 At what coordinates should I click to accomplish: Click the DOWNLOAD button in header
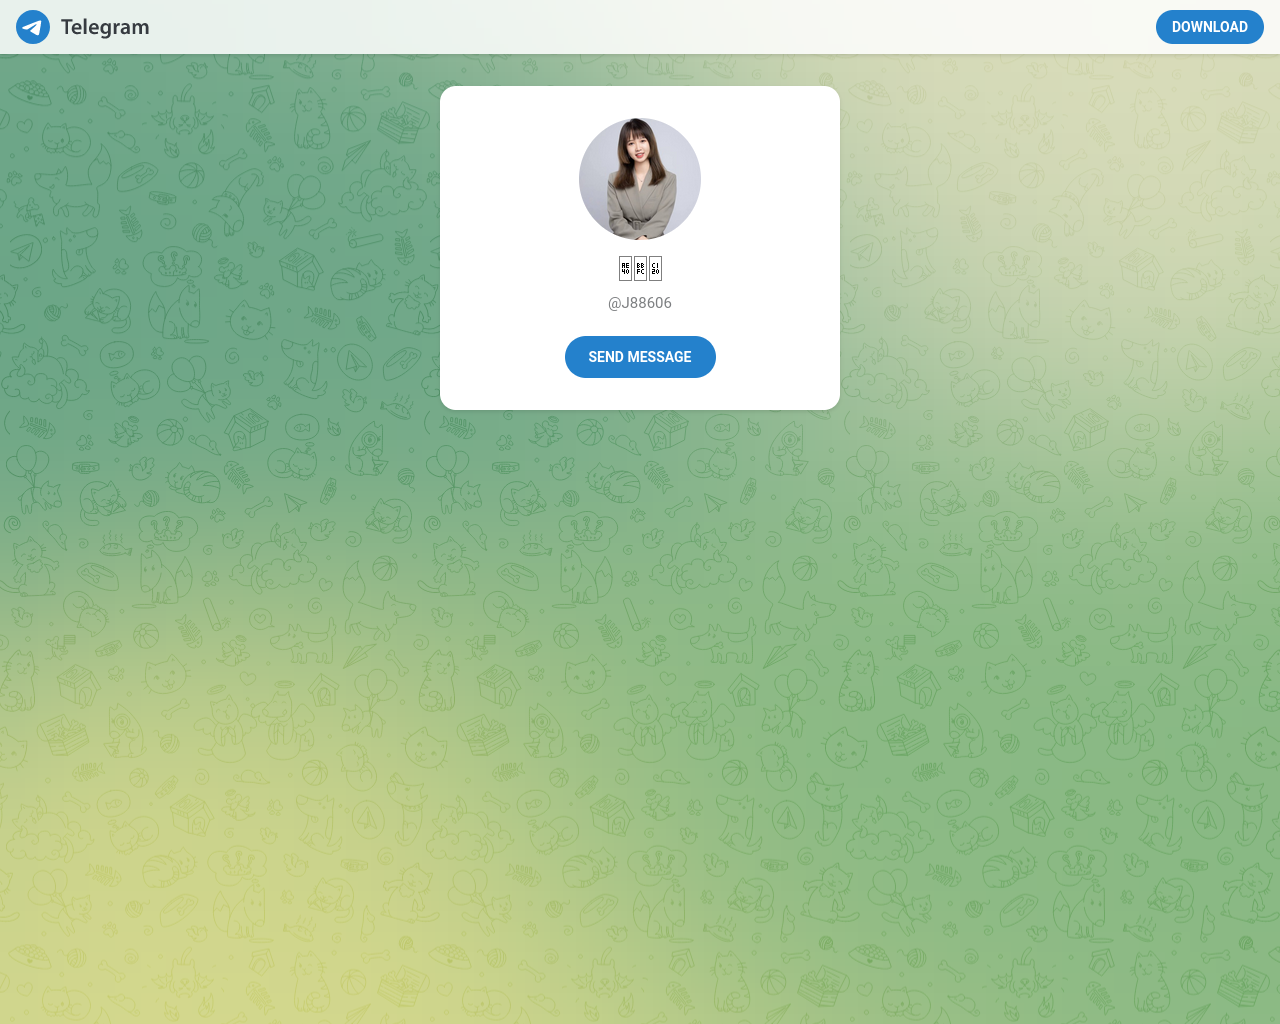[x=1209, y=27]
